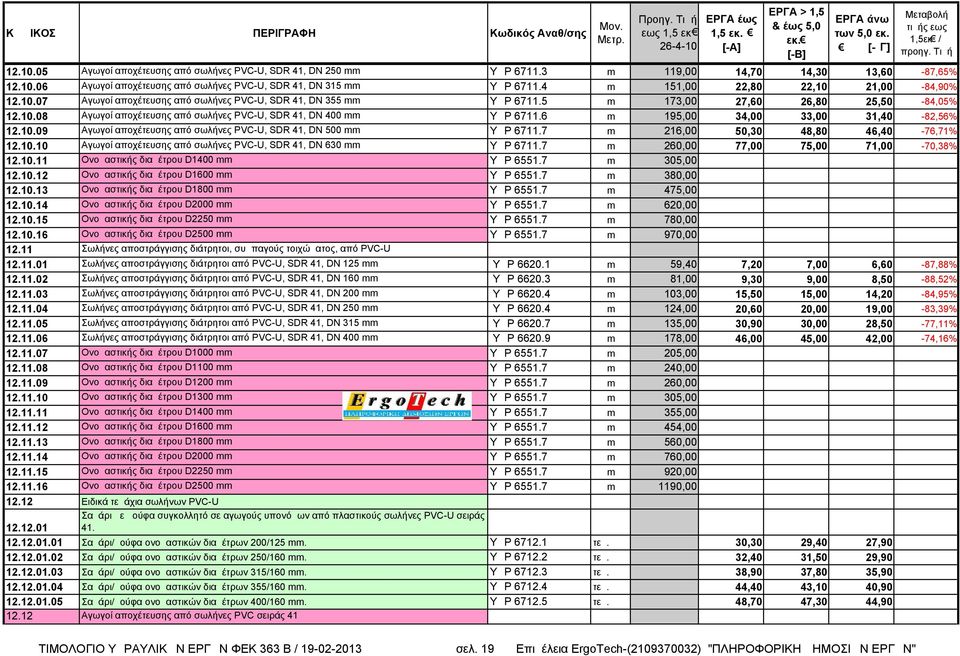Select value 71,00 in row 12.10.10
This screenshot has width=960, height=656.
pyautogui.click(x=879, y=146)
